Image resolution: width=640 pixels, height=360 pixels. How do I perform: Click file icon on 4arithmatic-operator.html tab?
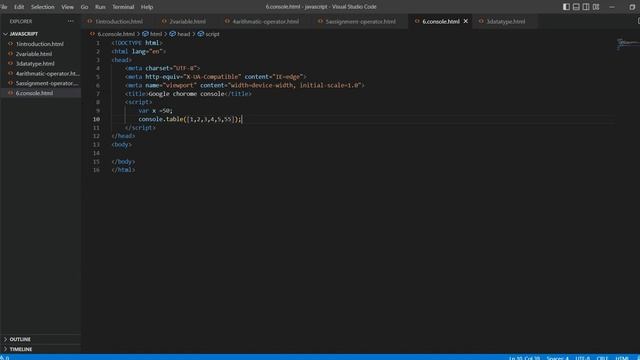(x=227, y=21)
